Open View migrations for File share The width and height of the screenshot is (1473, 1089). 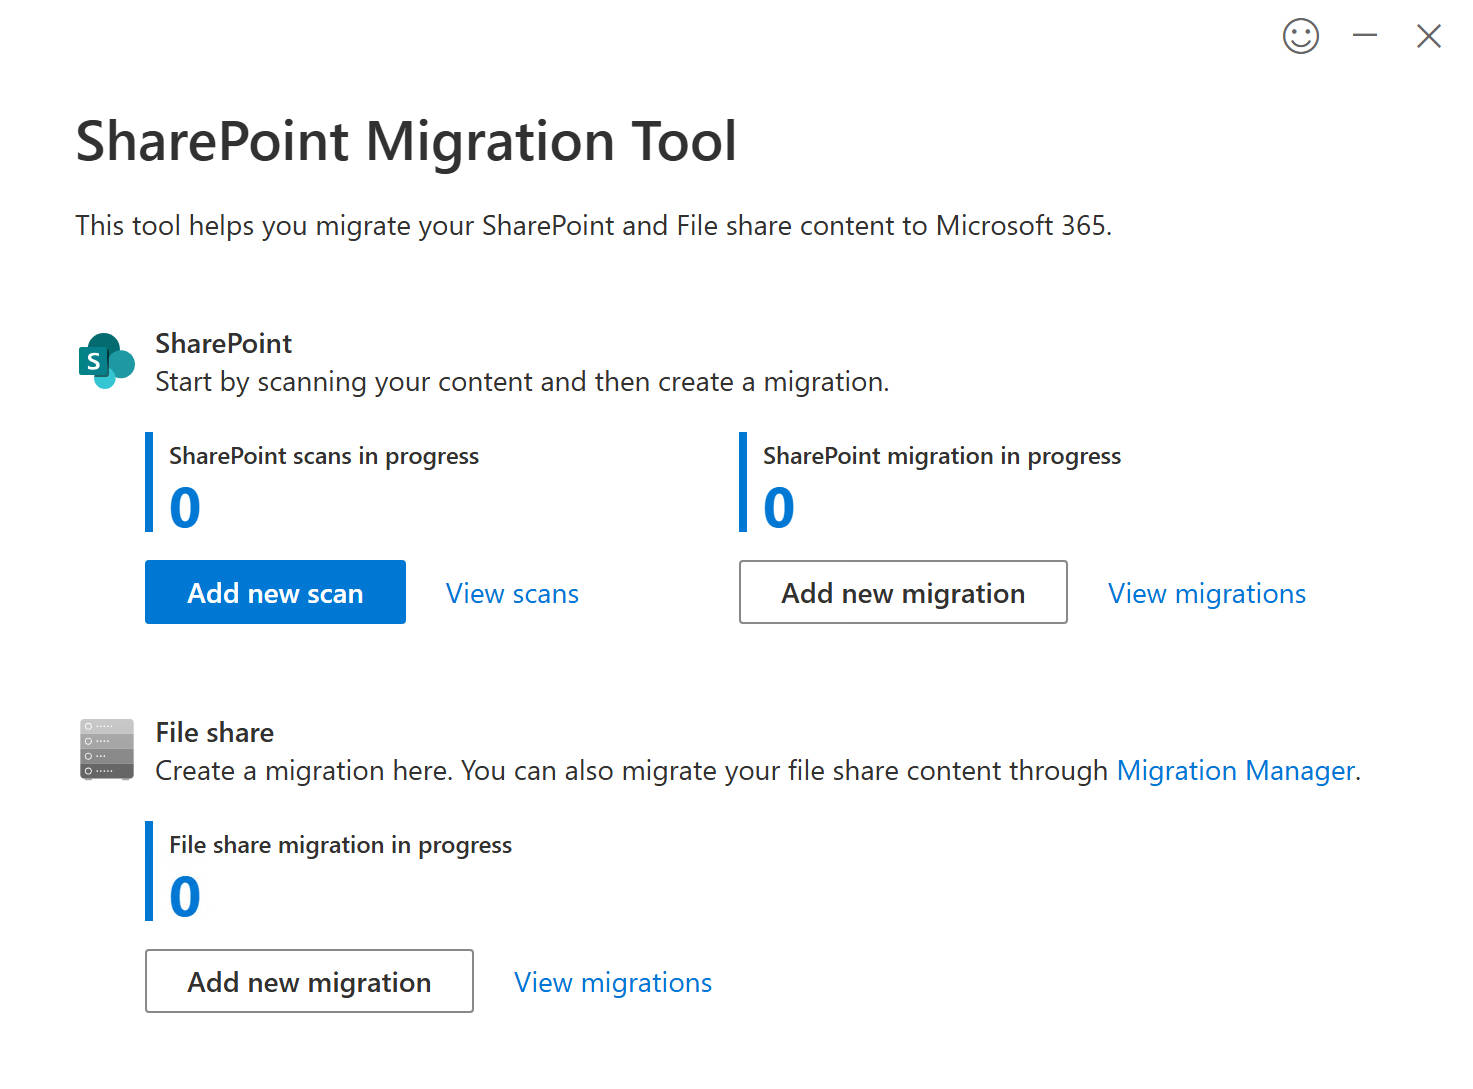[612, 983]
